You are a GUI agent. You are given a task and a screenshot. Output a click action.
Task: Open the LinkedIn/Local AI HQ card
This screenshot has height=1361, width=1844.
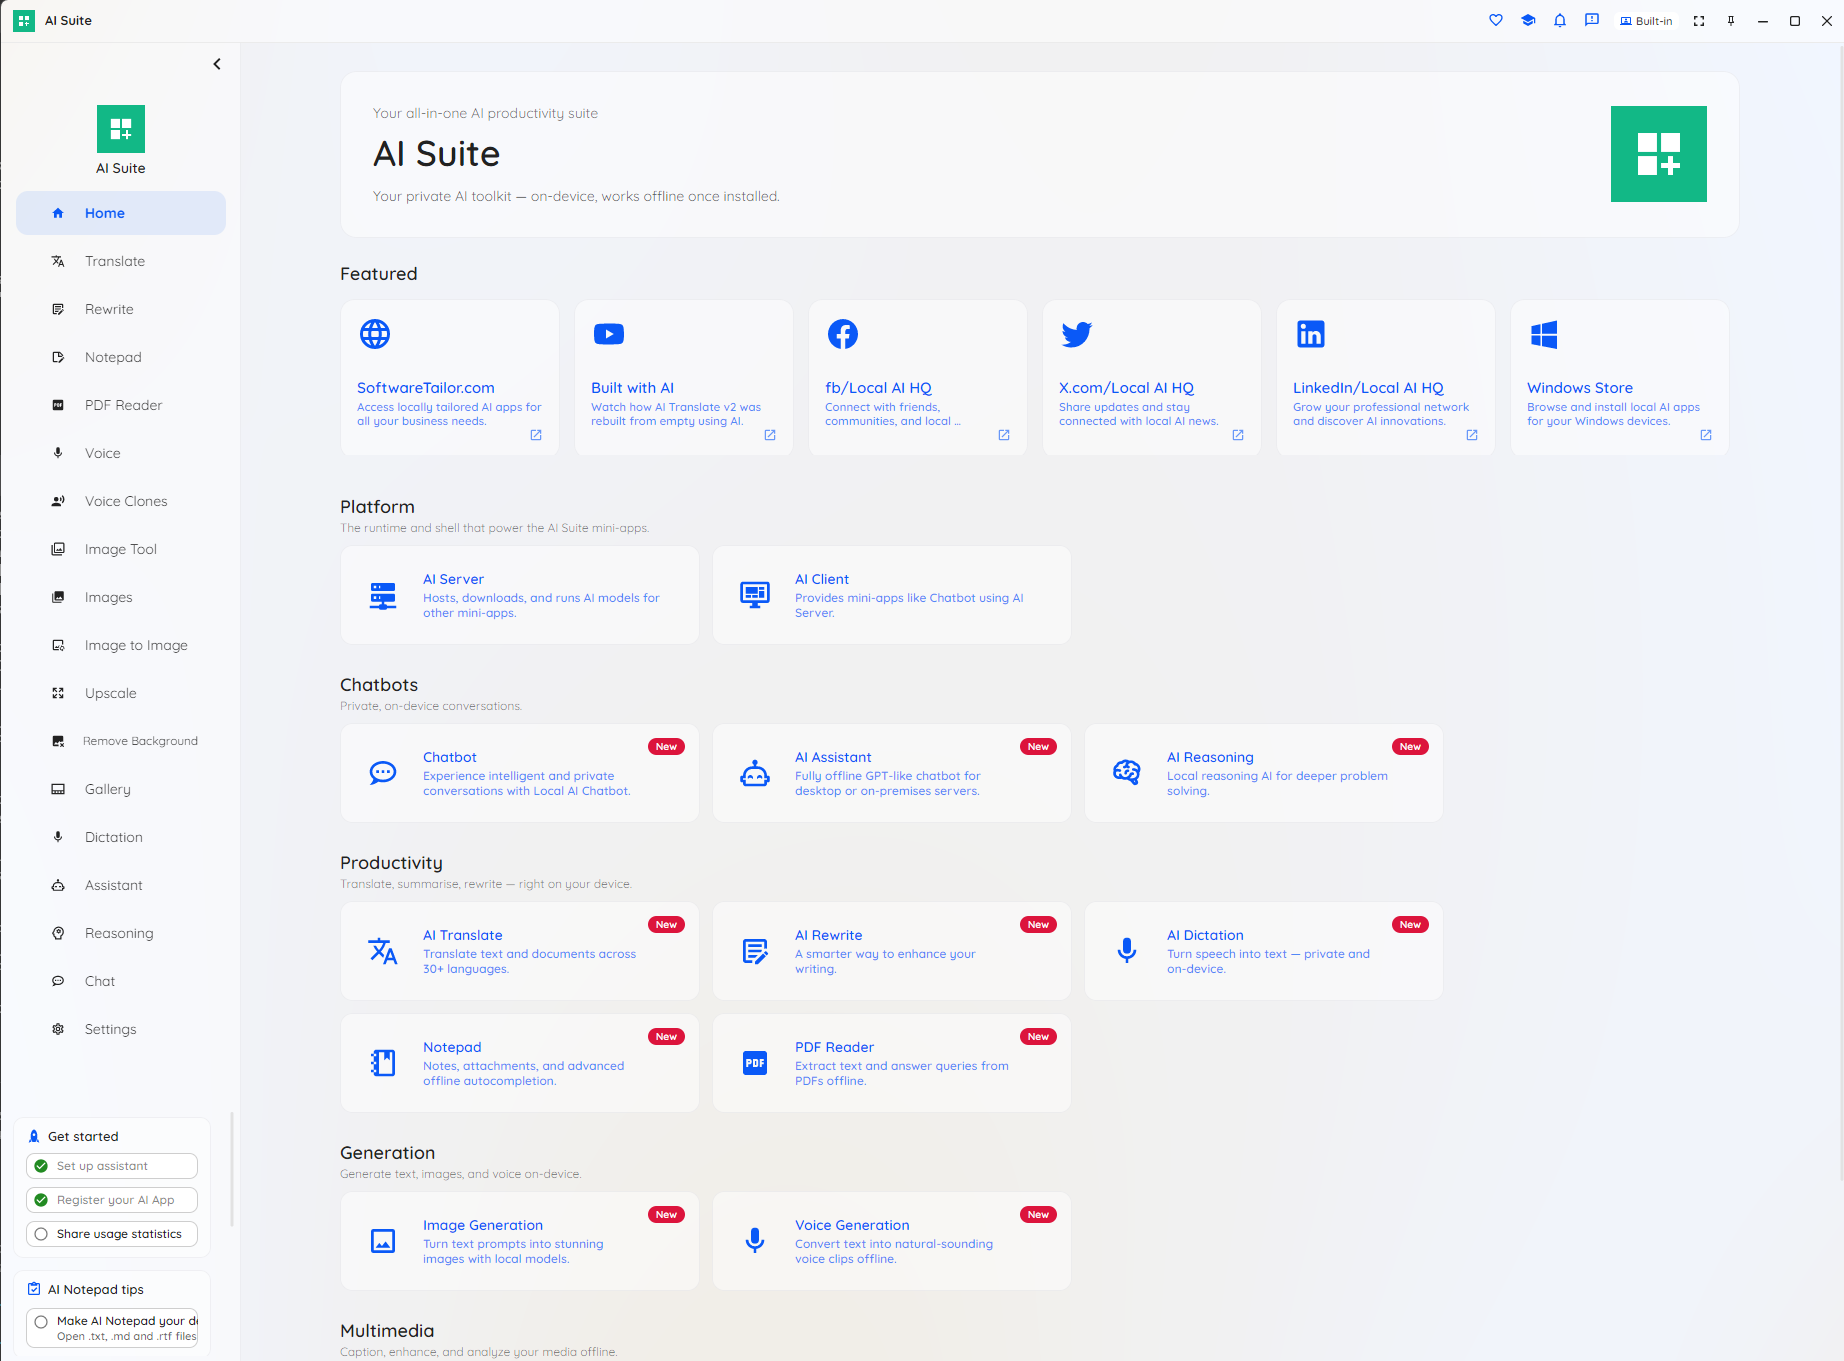[1386, 378]
